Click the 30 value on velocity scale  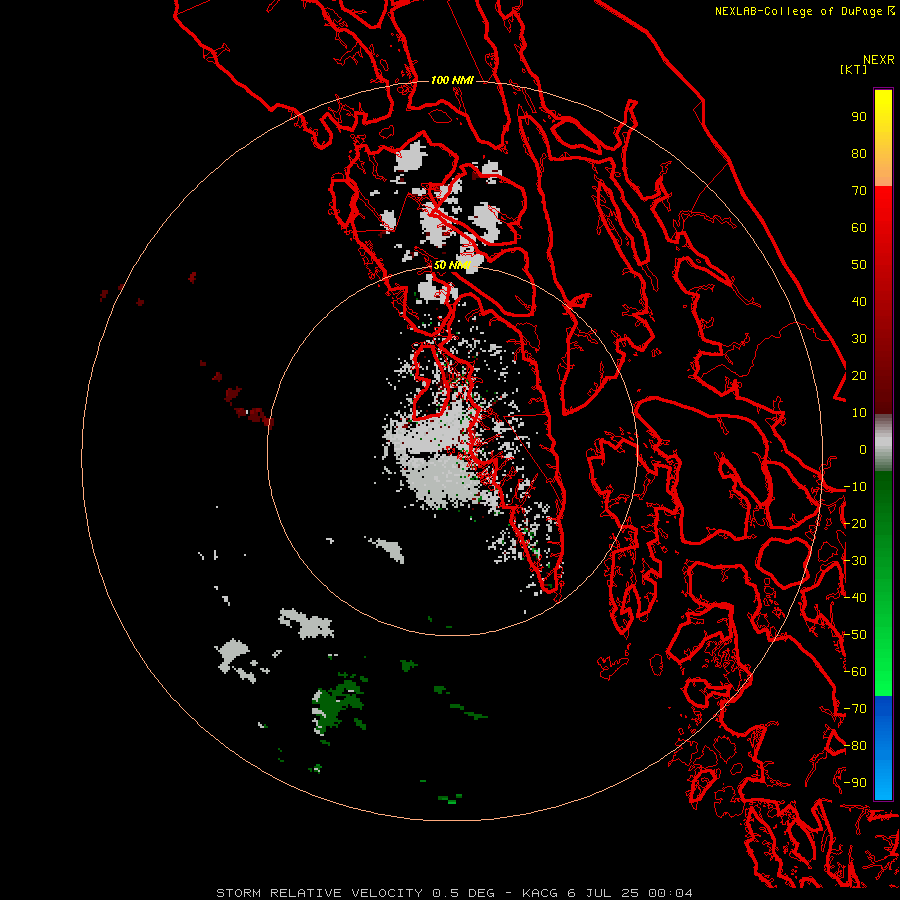click(x=859, y=339)
